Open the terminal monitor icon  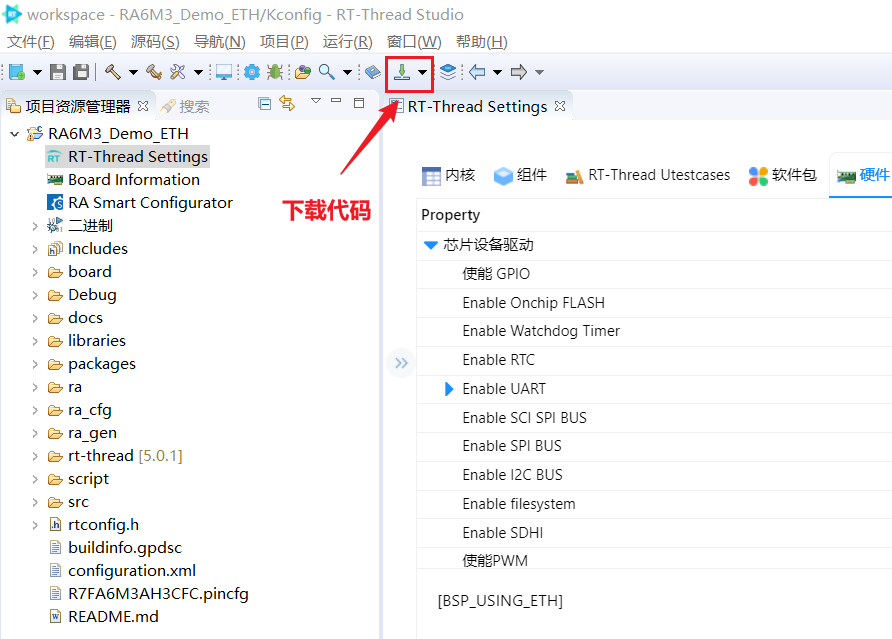[224, 72]
